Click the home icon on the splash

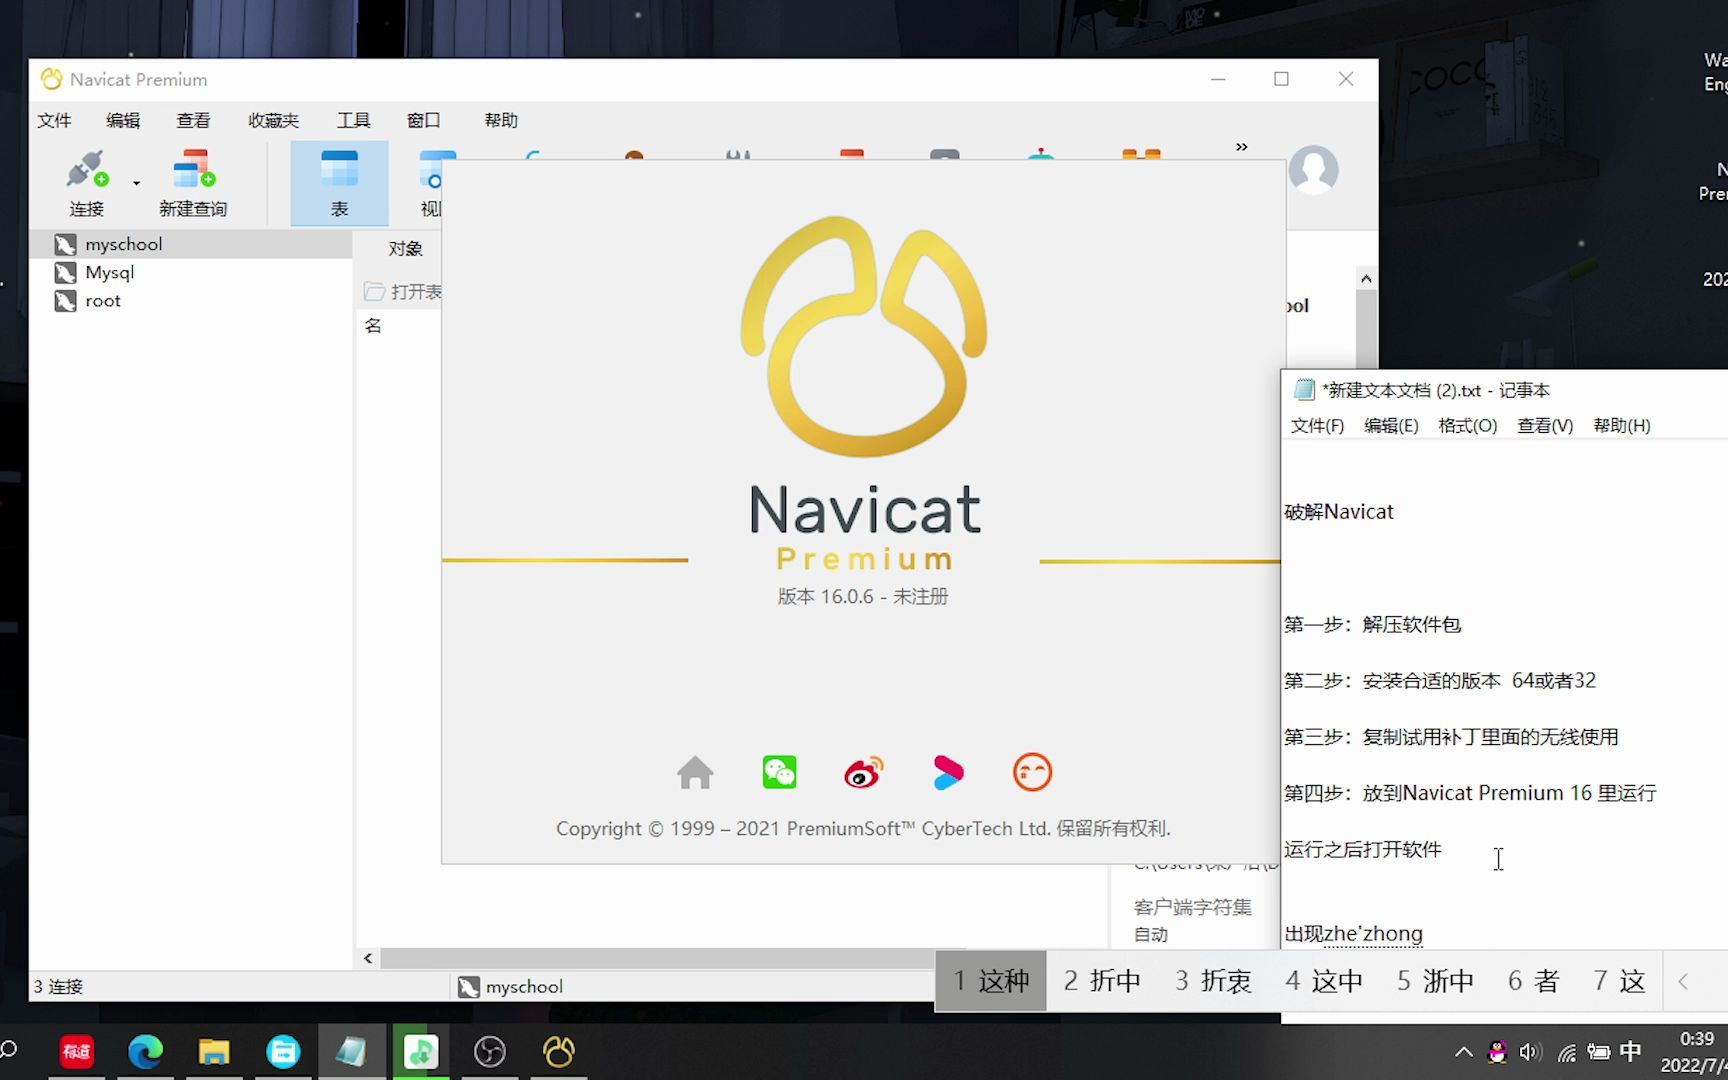(695, 773)
